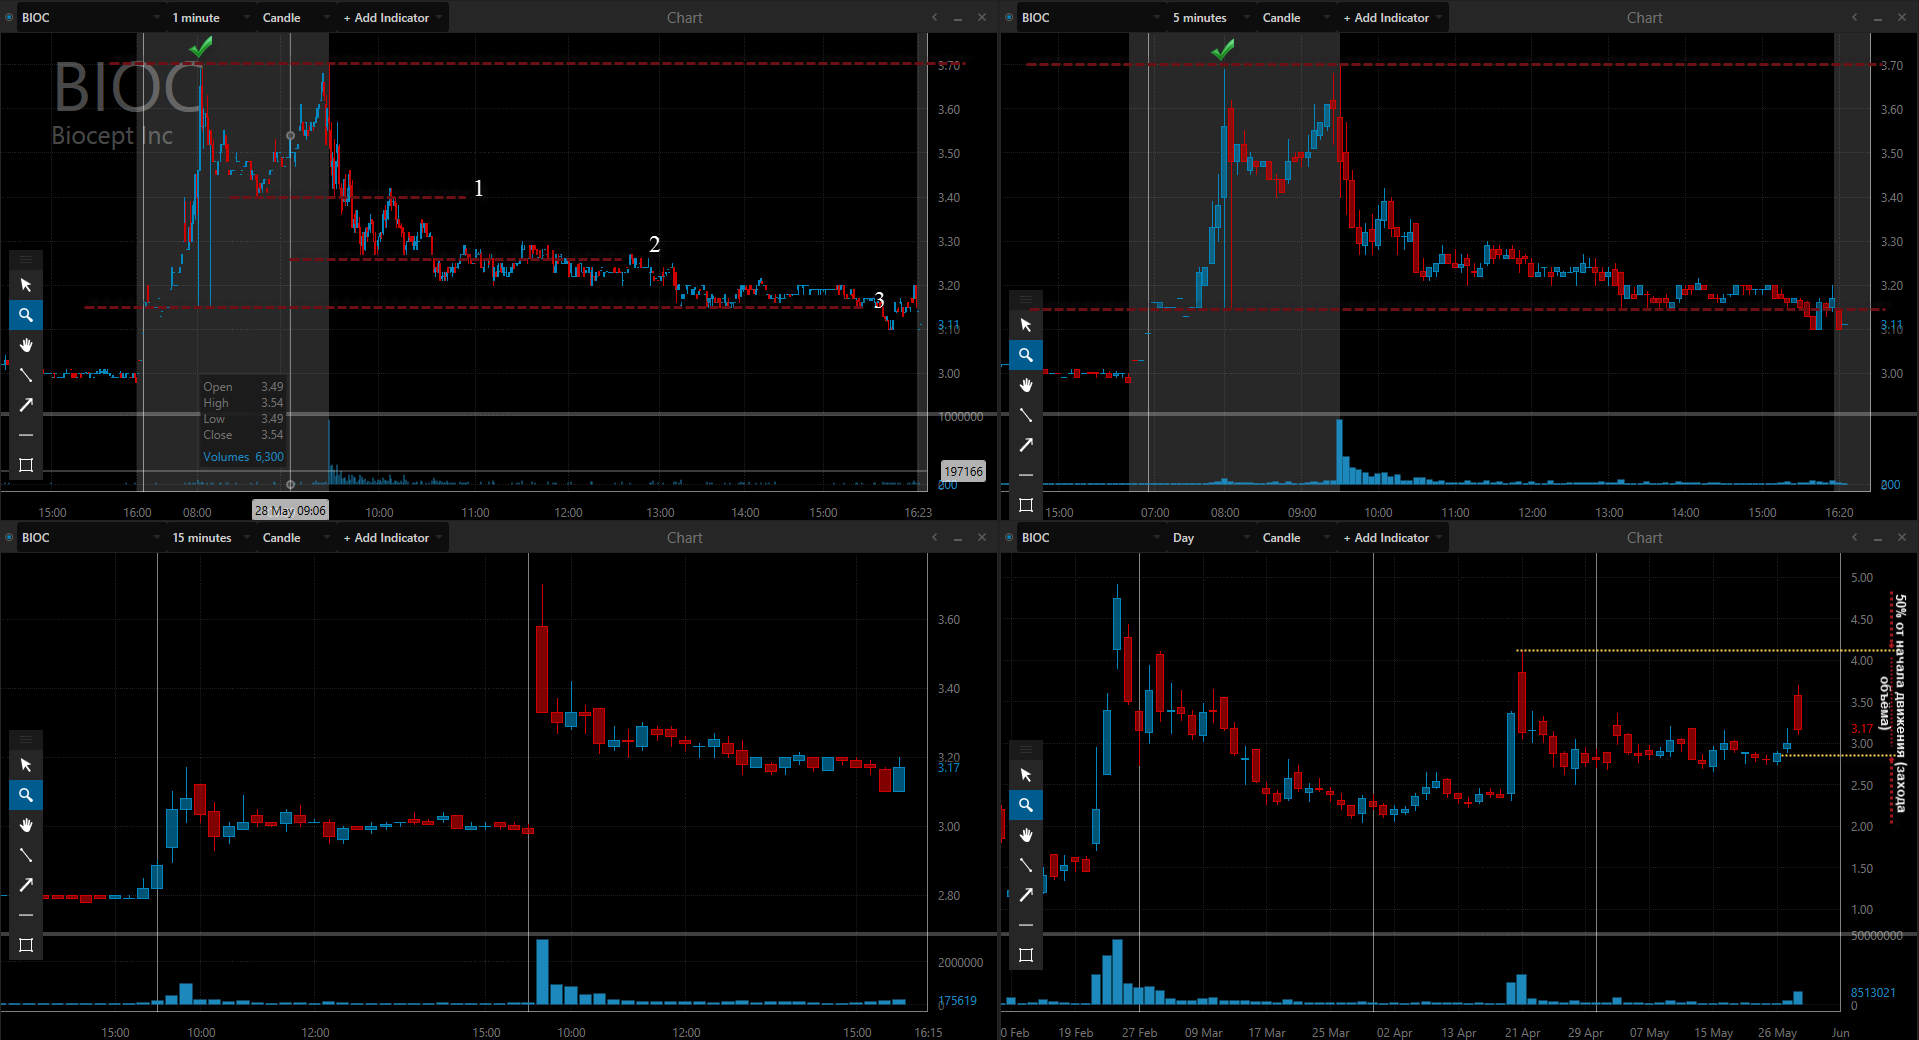The image size is (1919, 1040).
Task: Click the 3.17 current price label on the Day chart
Action: (x=1861, y=729)
